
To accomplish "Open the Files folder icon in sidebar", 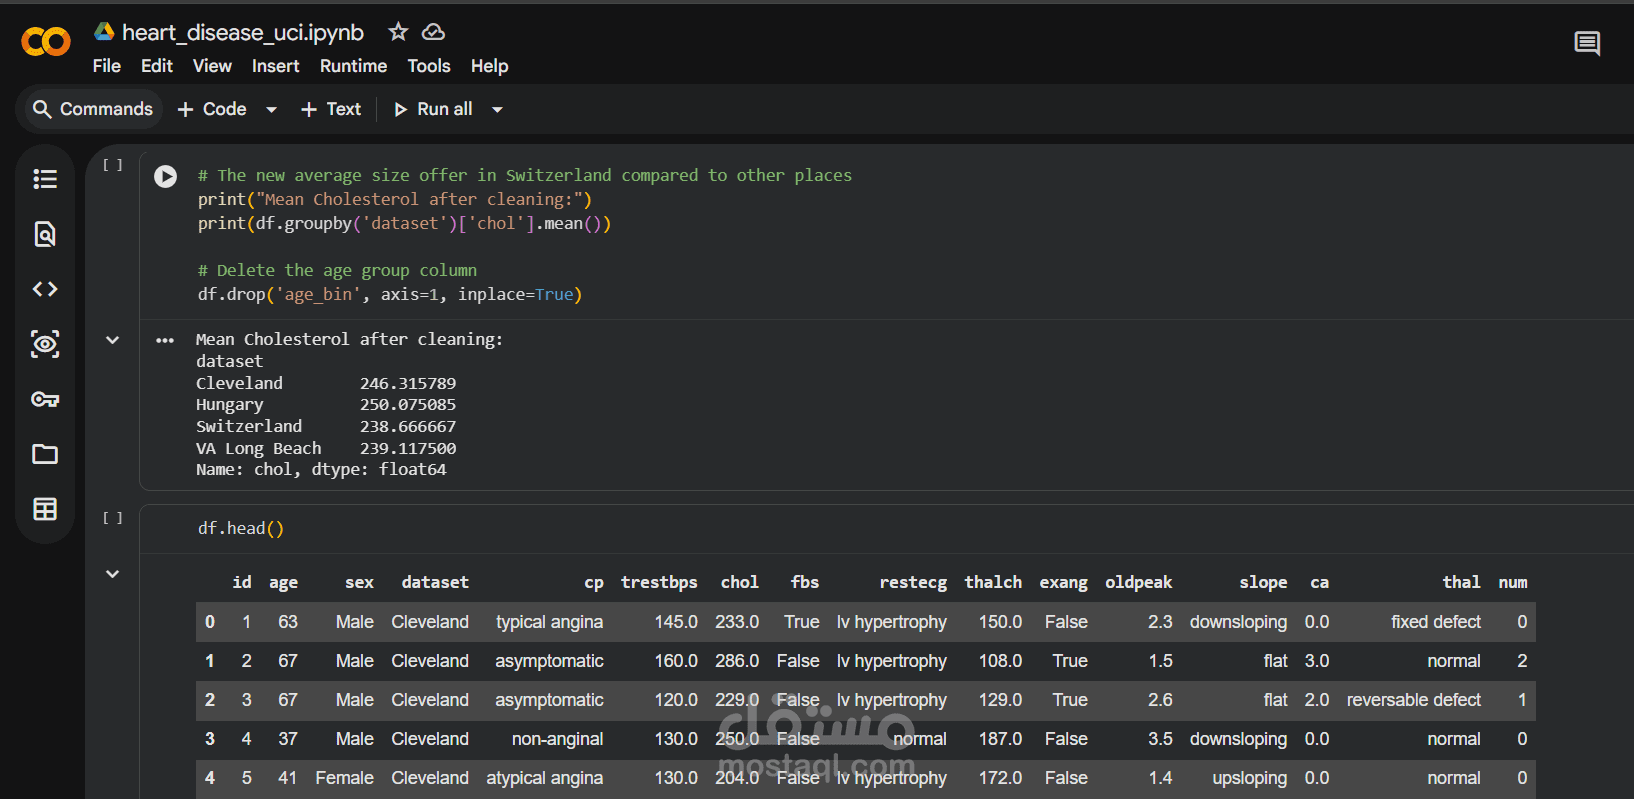I will click(45, 454).
